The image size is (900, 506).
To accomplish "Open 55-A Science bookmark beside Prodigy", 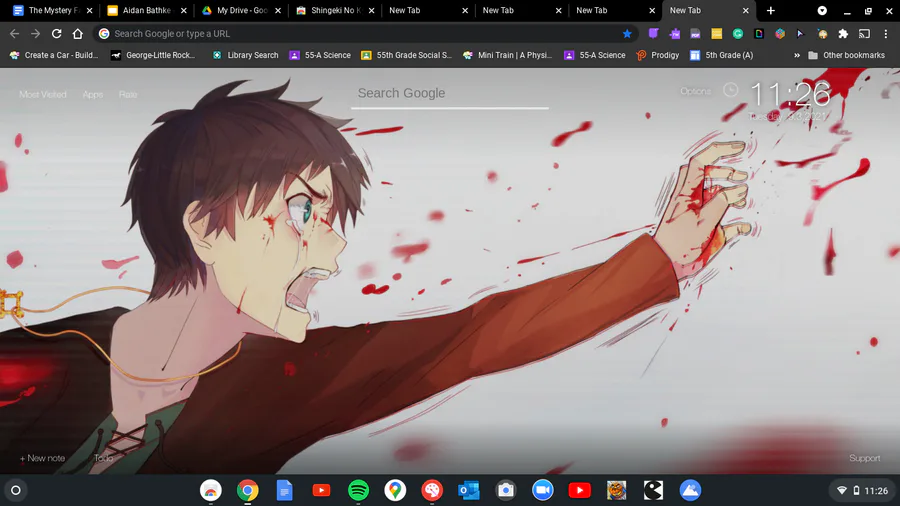I will pos(595,55).
